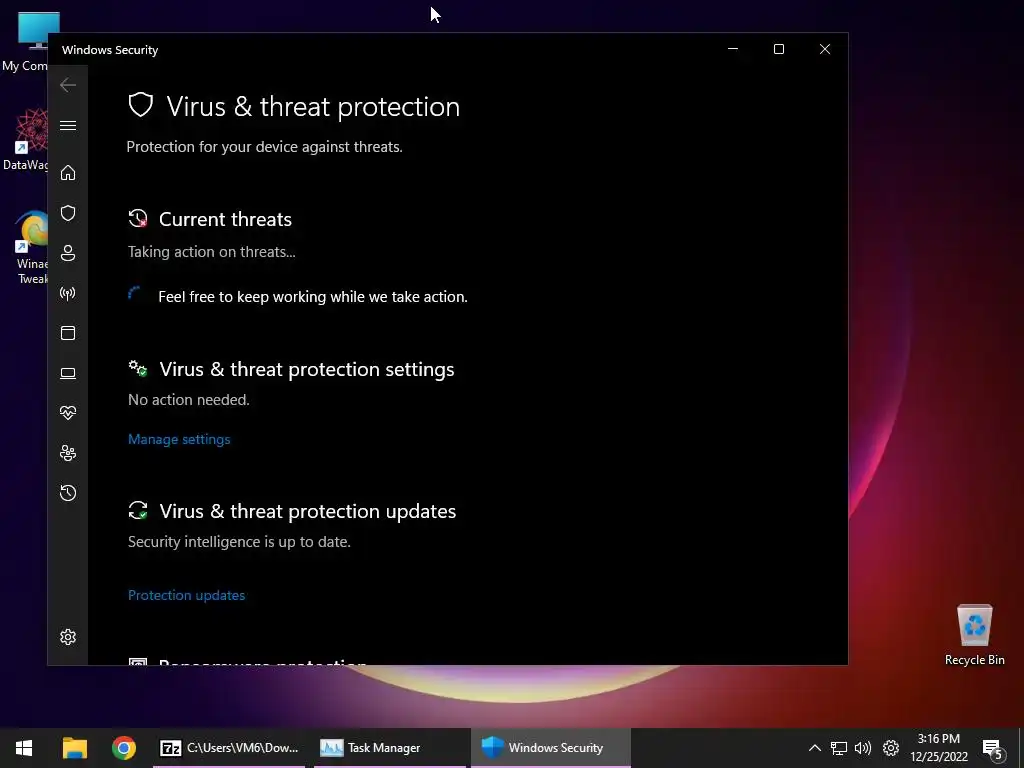Open the Windows Start button
The image size is (1024, 768).
click(24, 748)
